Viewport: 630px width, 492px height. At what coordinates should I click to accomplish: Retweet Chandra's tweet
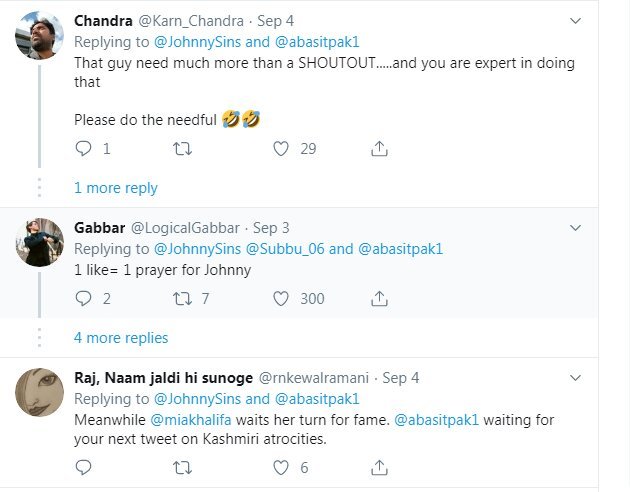182,148
